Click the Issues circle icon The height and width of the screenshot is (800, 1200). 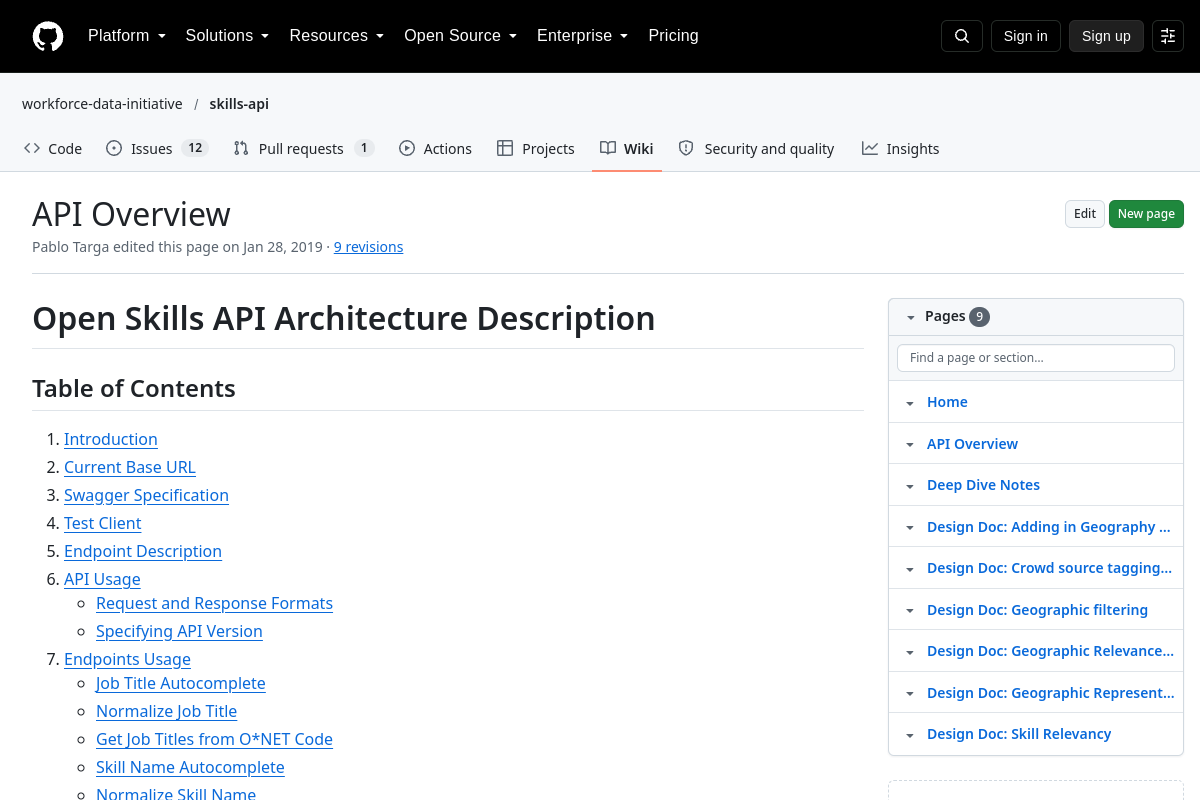114,148
